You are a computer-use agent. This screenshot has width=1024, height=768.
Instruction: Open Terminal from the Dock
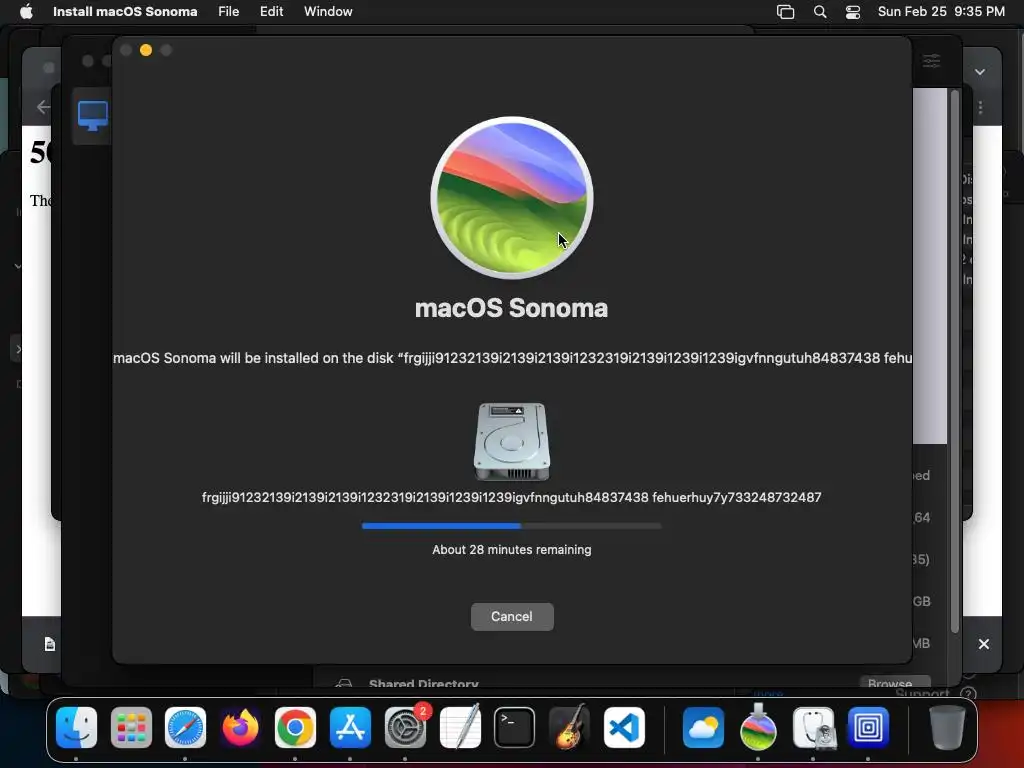(515, 727)
